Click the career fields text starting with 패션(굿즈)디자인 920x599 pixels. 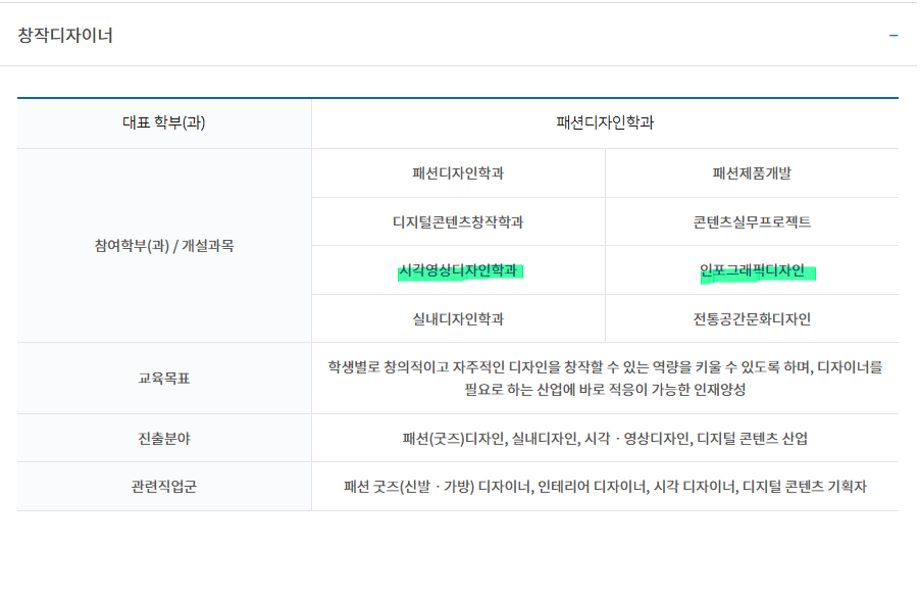pyautogui.click(x=604, y=438)
